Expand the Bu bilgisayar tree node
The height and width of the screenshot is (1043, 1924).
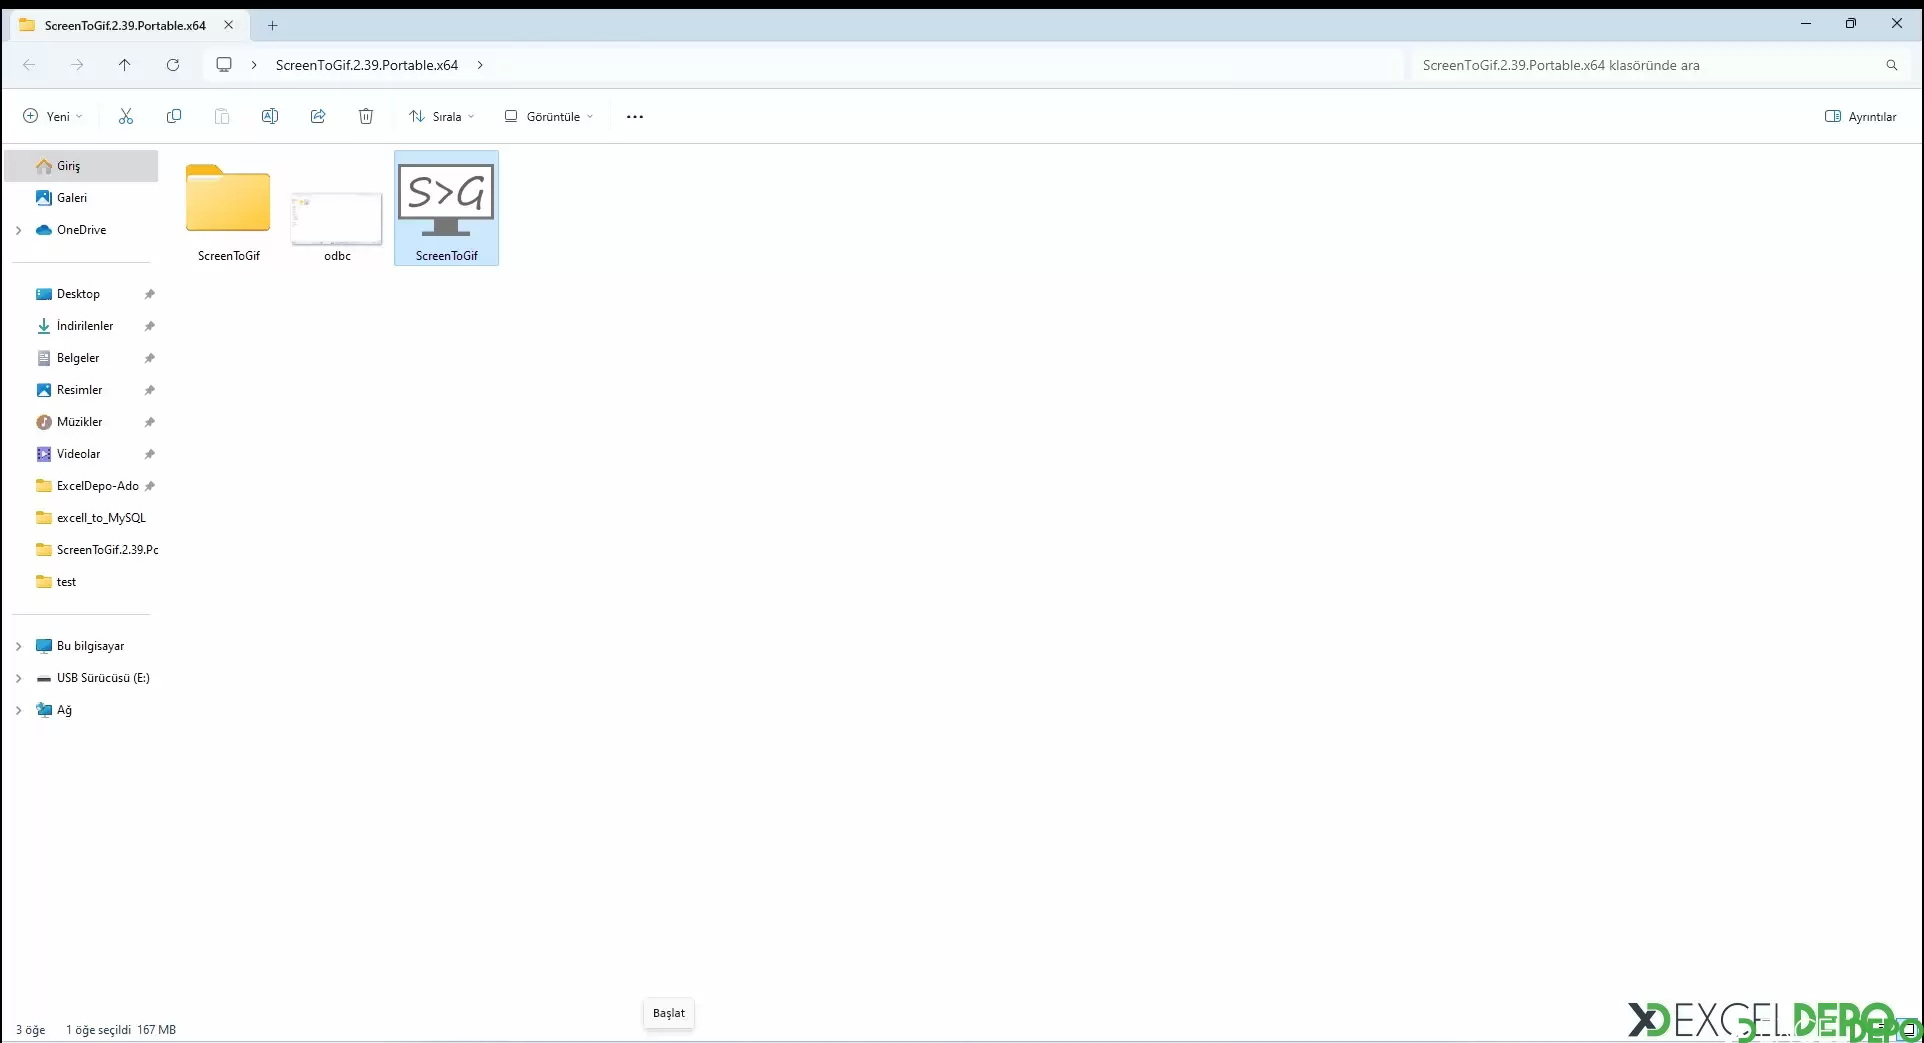tap(18, 646)
